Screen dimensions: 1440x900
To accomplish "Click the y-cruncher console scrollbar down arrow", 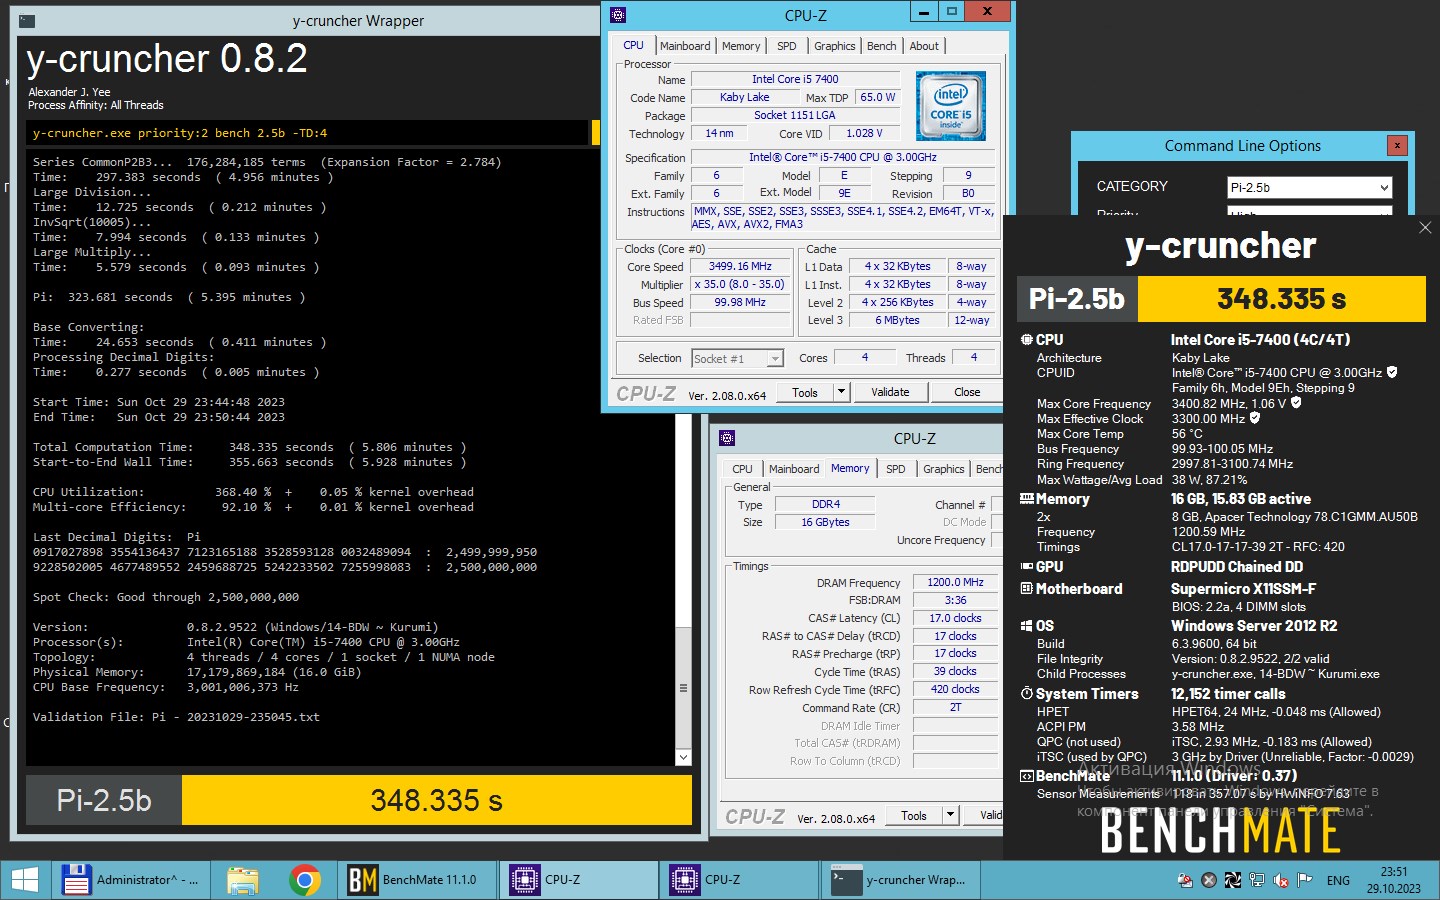I will [684, 758].
